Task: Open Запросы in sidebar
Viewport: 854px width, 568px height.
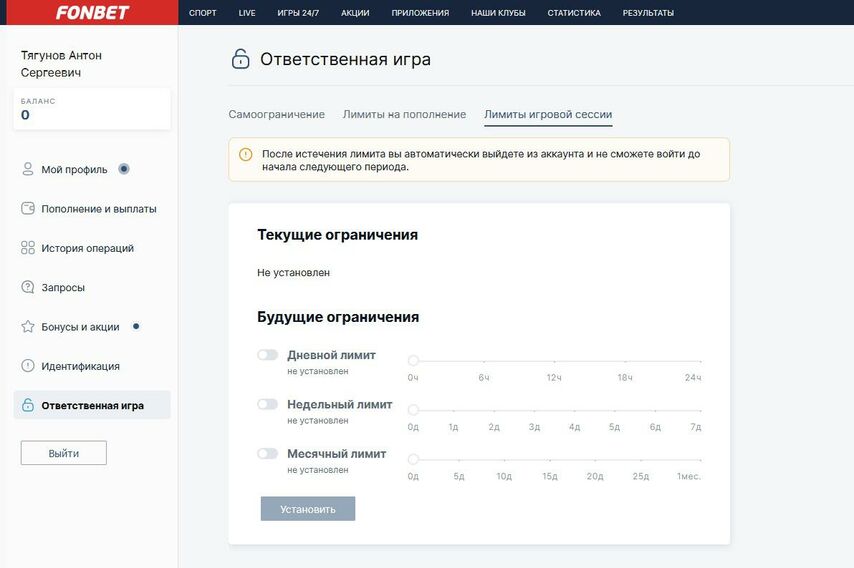Action: pyautogui.click(x=92, y=287)
